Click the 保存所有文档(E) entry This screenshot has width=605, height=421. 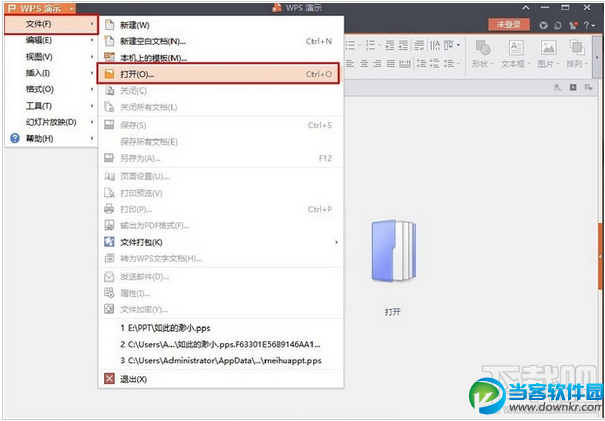tap(221, 142)
